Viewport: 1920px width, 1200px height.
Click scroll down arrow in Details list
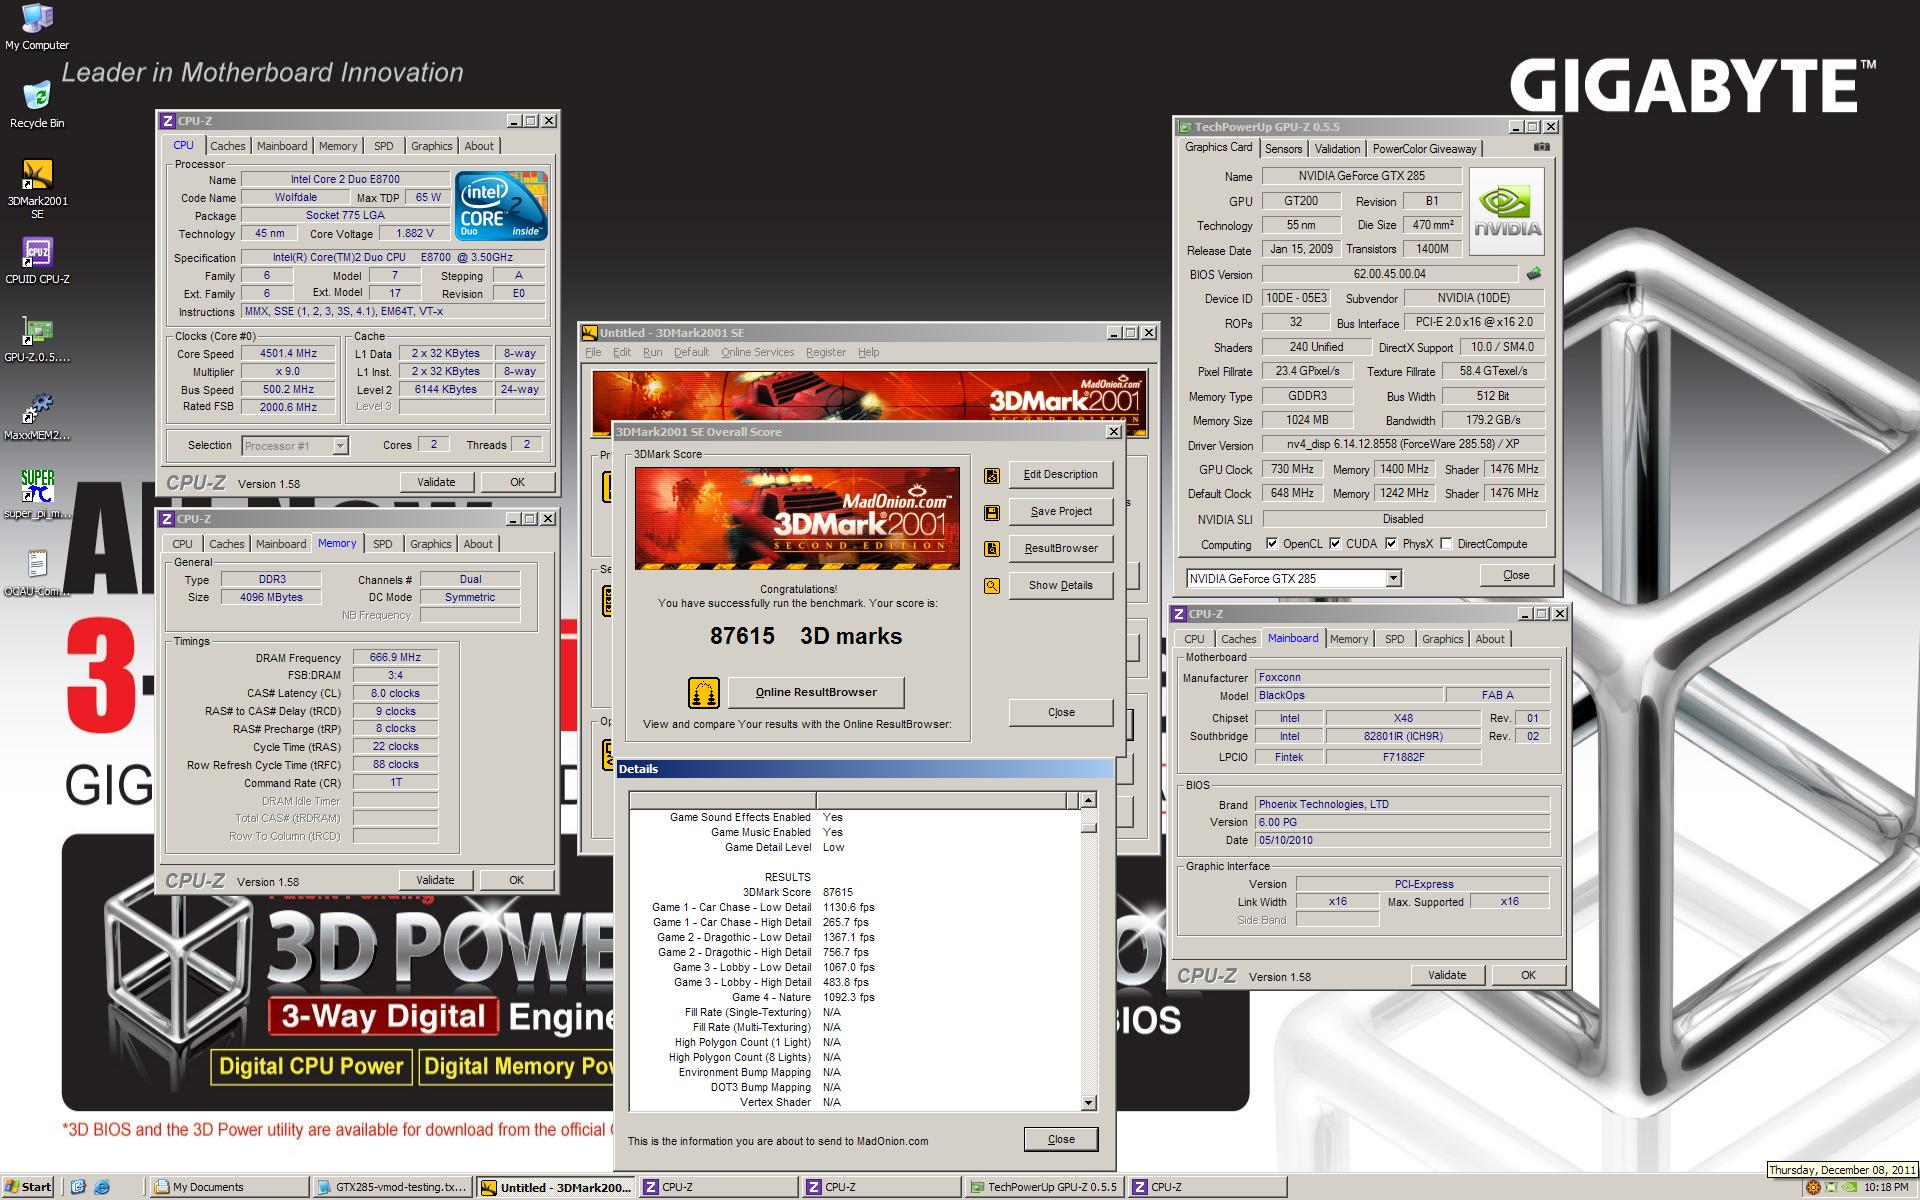click(1088, 1102)
